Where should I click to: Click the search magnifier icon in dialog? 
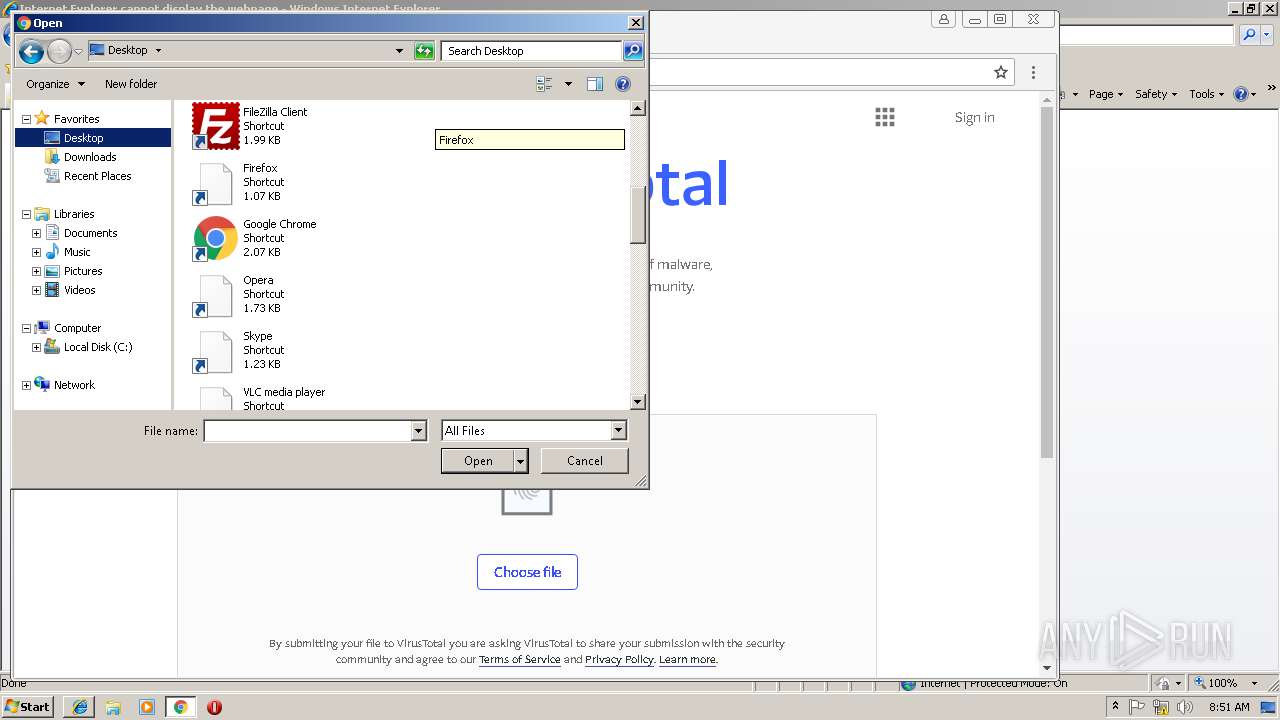point(632,51)
